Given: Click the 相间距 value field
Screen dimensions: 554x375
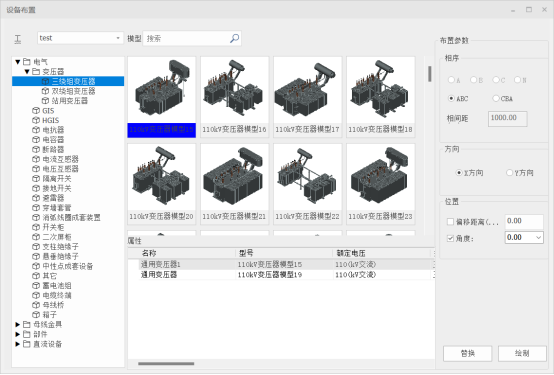Looking at the screenshot, I should 508,118.
